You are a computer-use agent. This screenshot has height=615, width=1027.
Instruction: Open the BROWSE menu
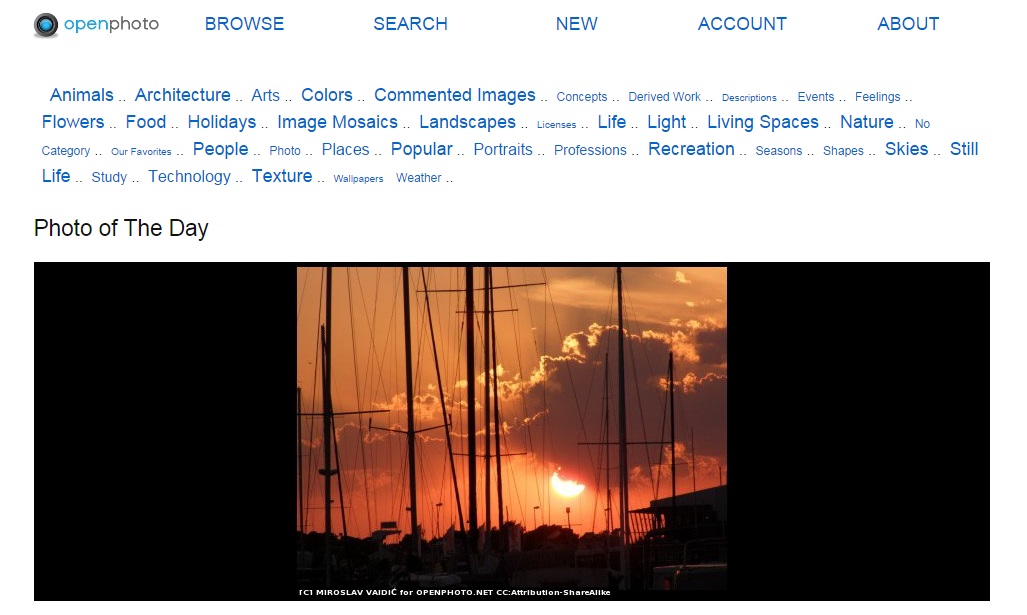click(244, 24)
